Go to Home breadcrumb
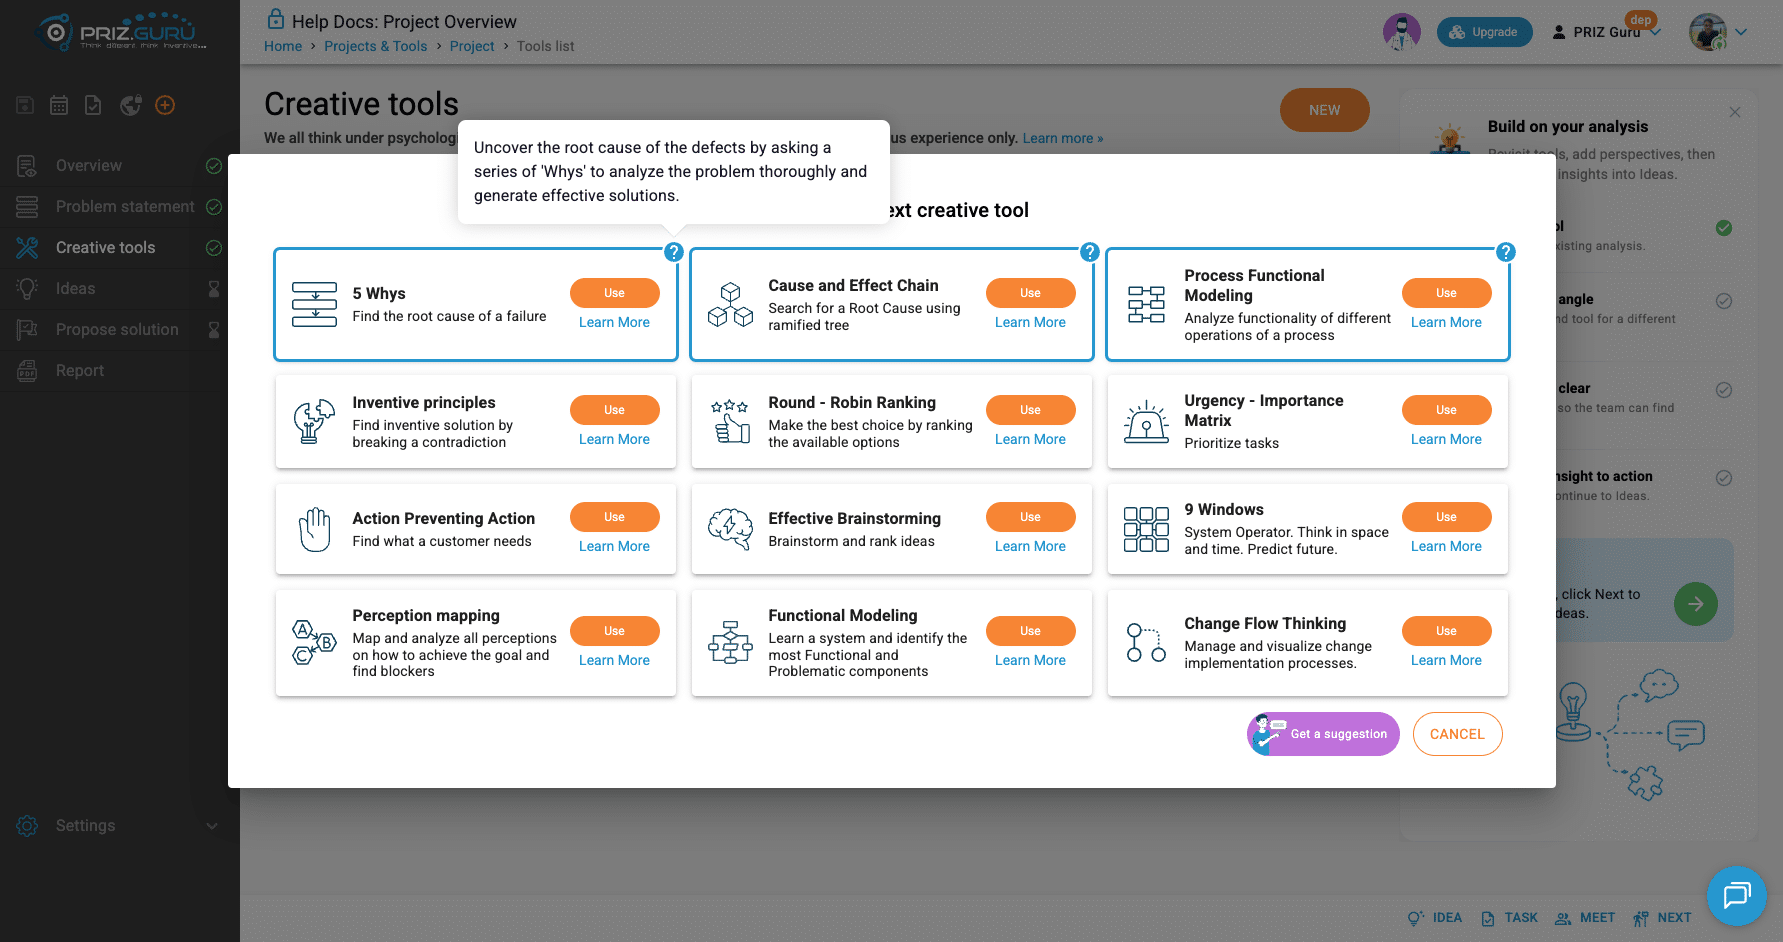 click(283, 46)
